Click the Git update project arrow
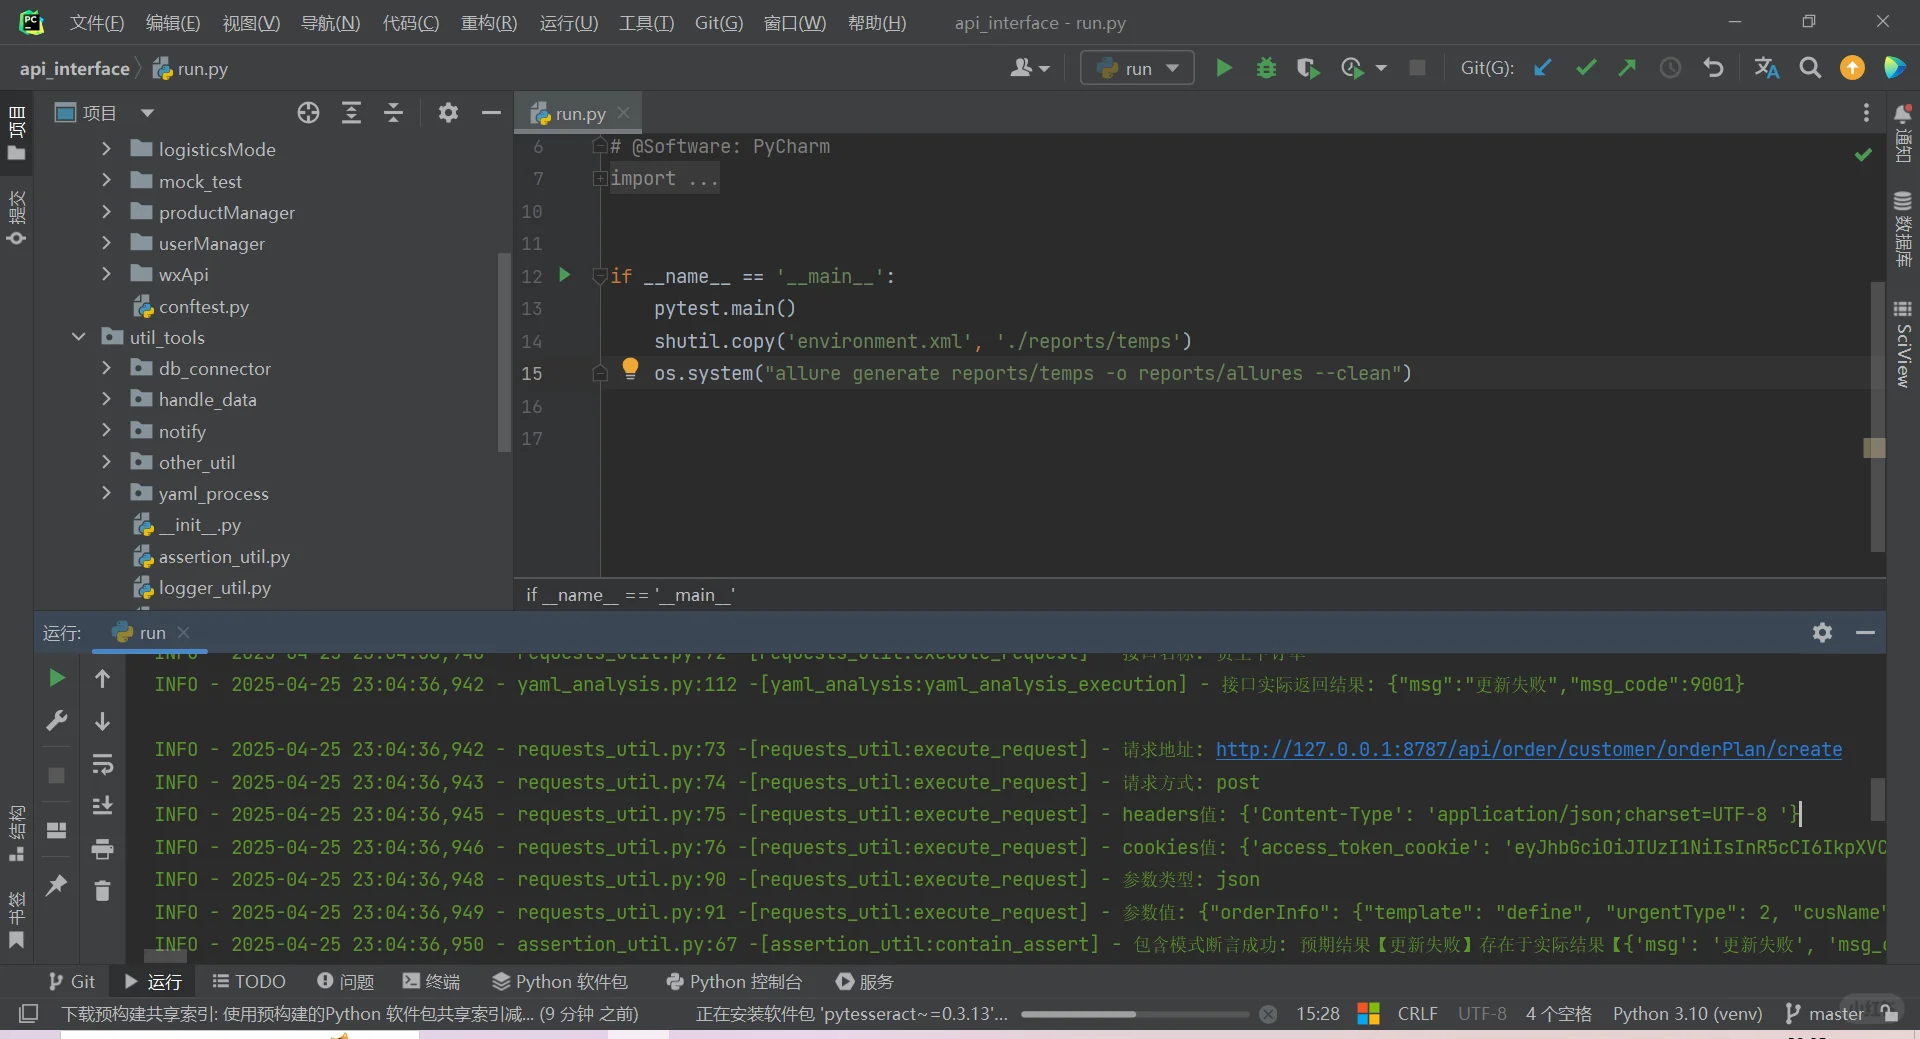The width and height of the screenshot is (1920, 1039). 1543,68
